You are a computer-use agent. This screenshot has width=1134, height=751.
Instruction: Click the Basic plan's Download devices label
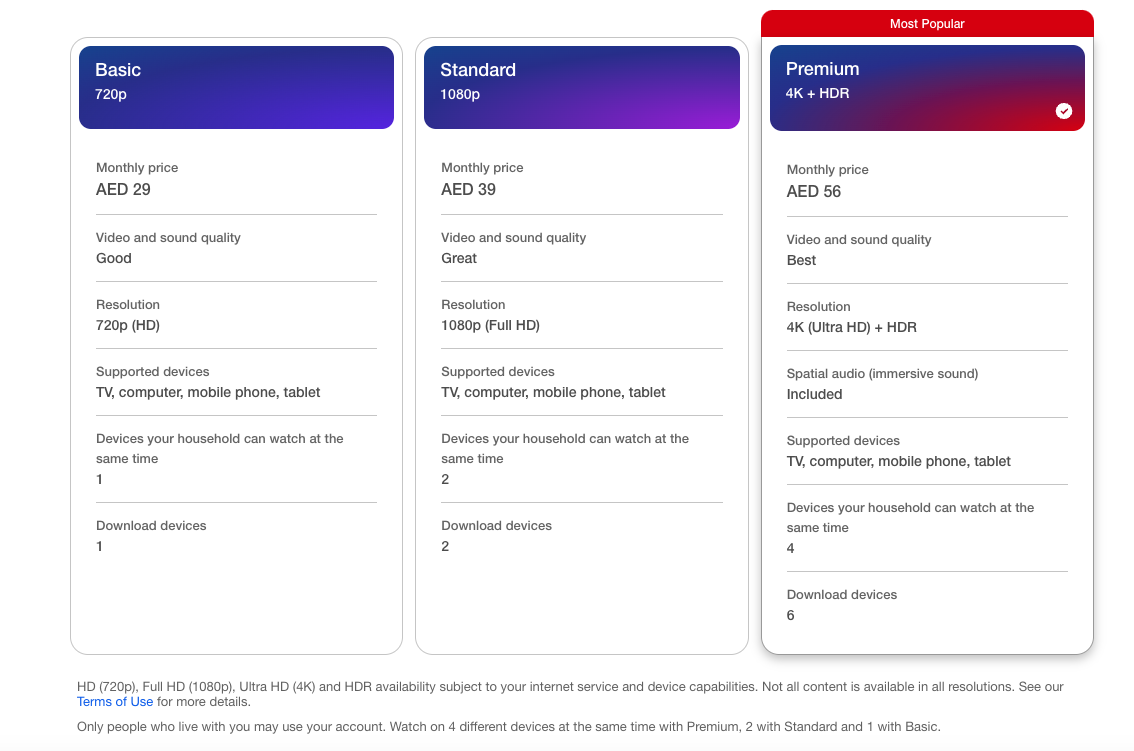(x=151, y=526)
